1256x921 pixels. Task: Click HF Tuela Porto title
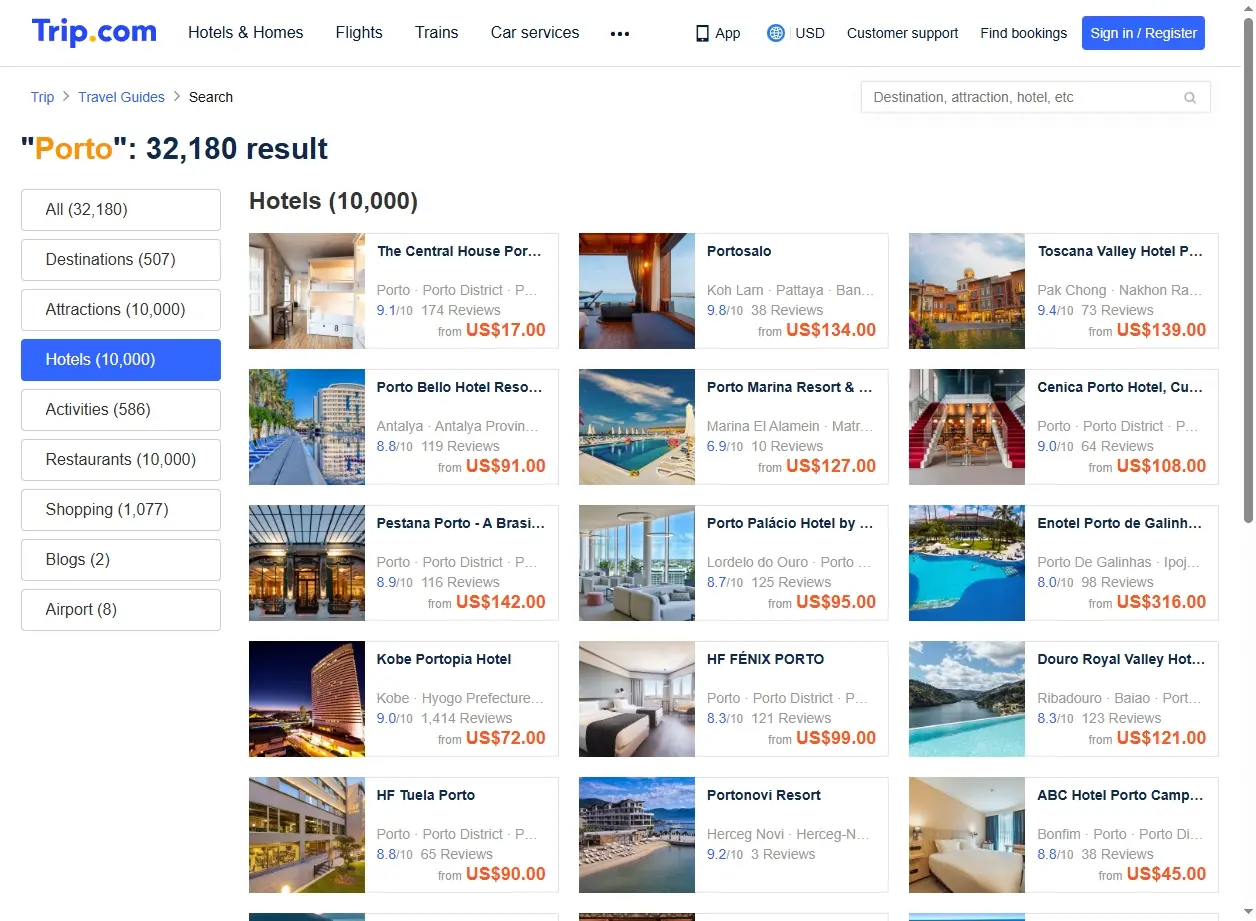pos(426,795)
